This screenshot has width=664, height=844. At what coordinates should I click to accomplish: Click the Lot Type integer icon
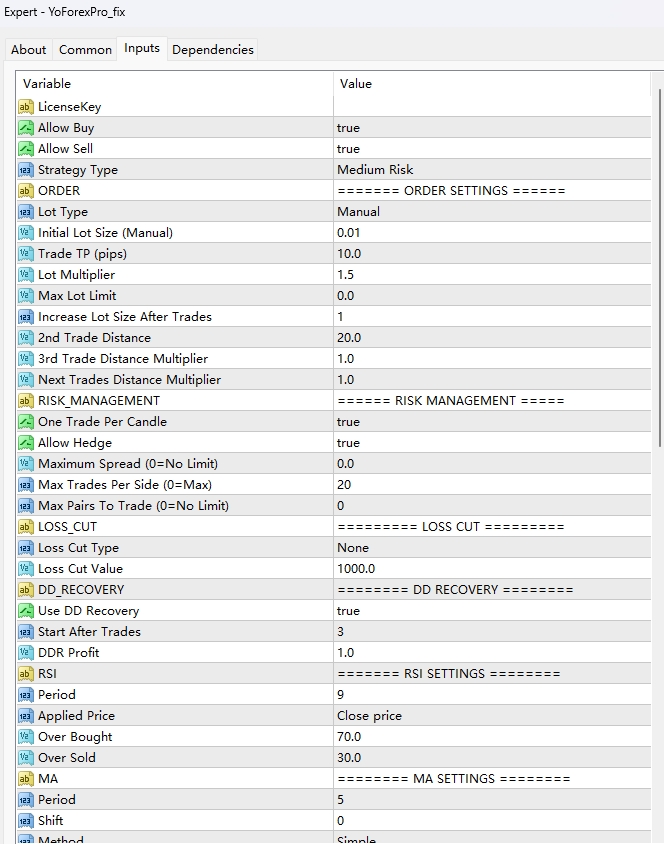coord(25,212)
